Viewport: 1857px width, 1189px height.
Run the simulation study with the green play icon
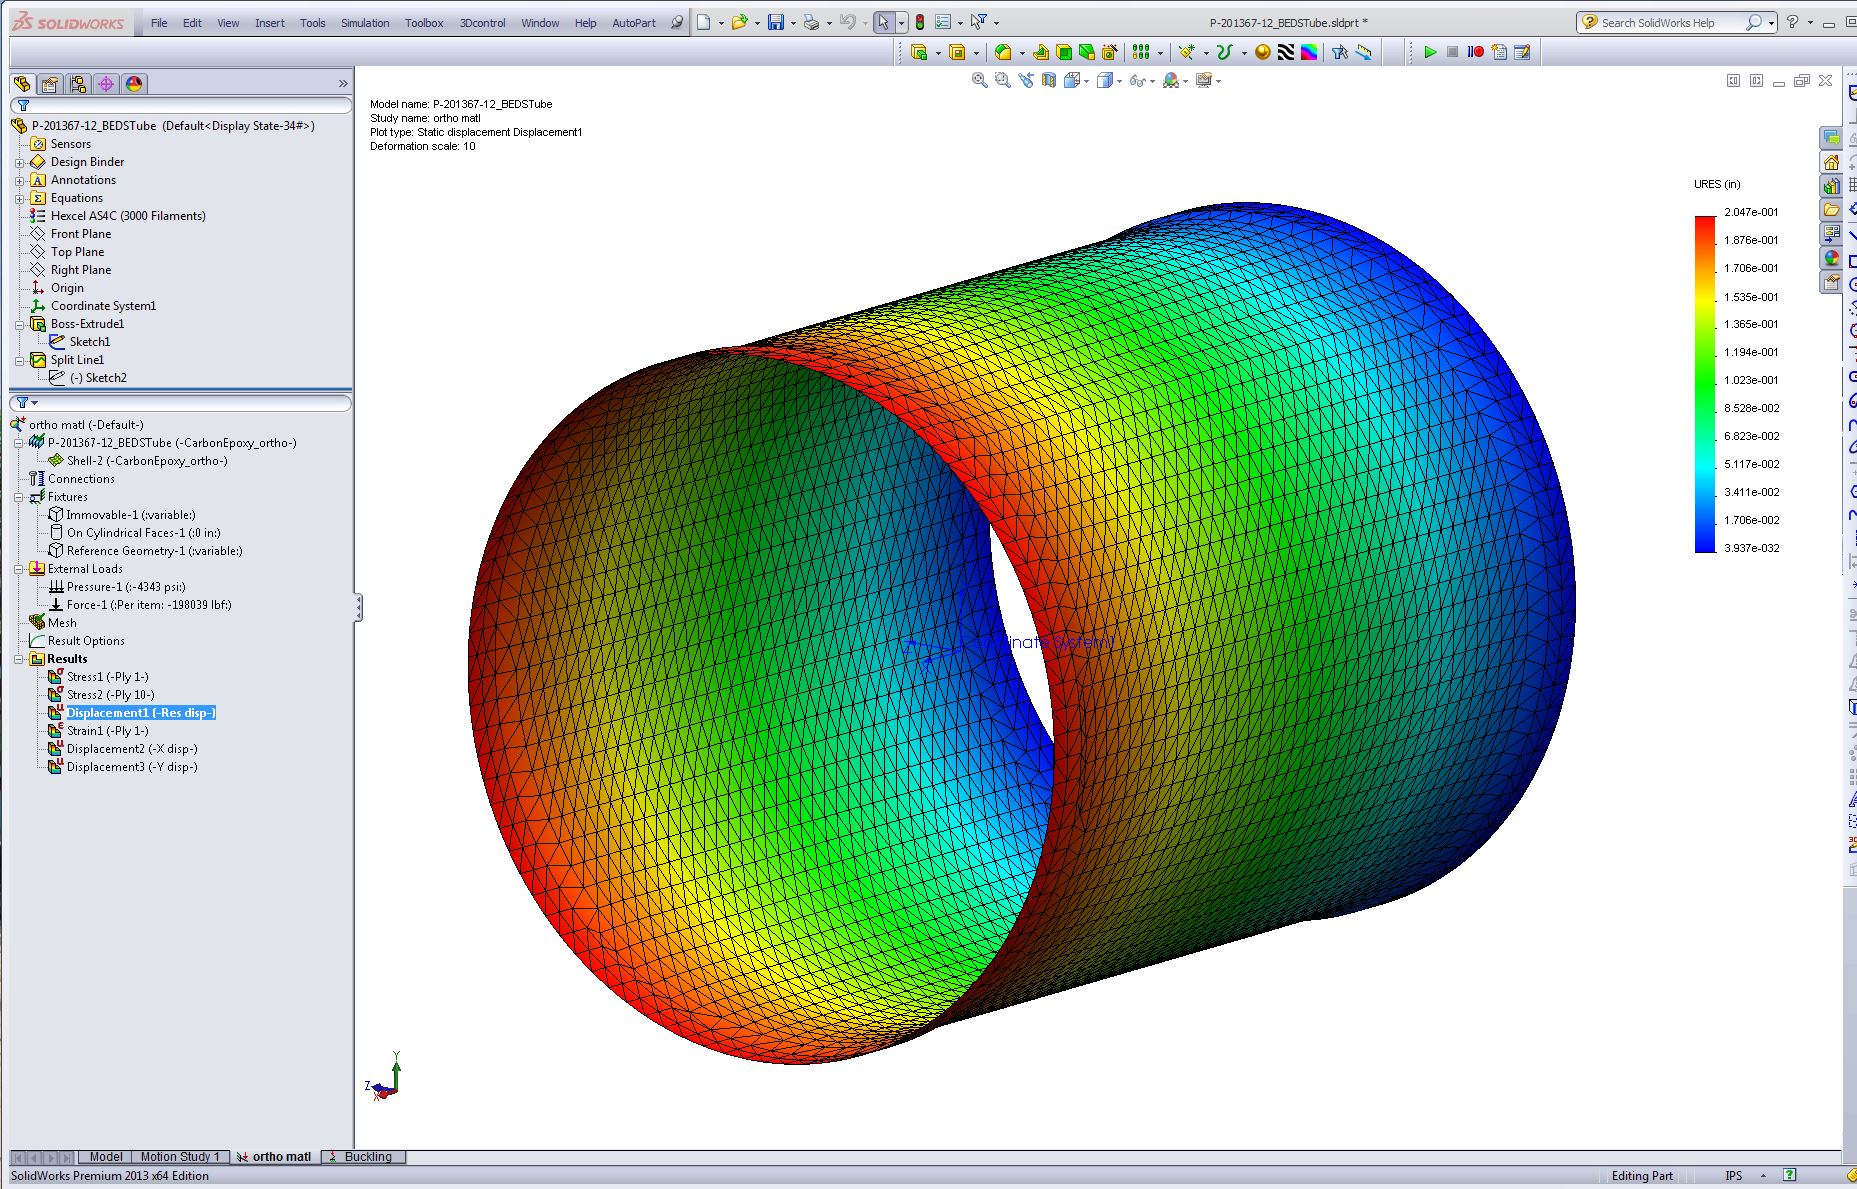click(1430, 52)
